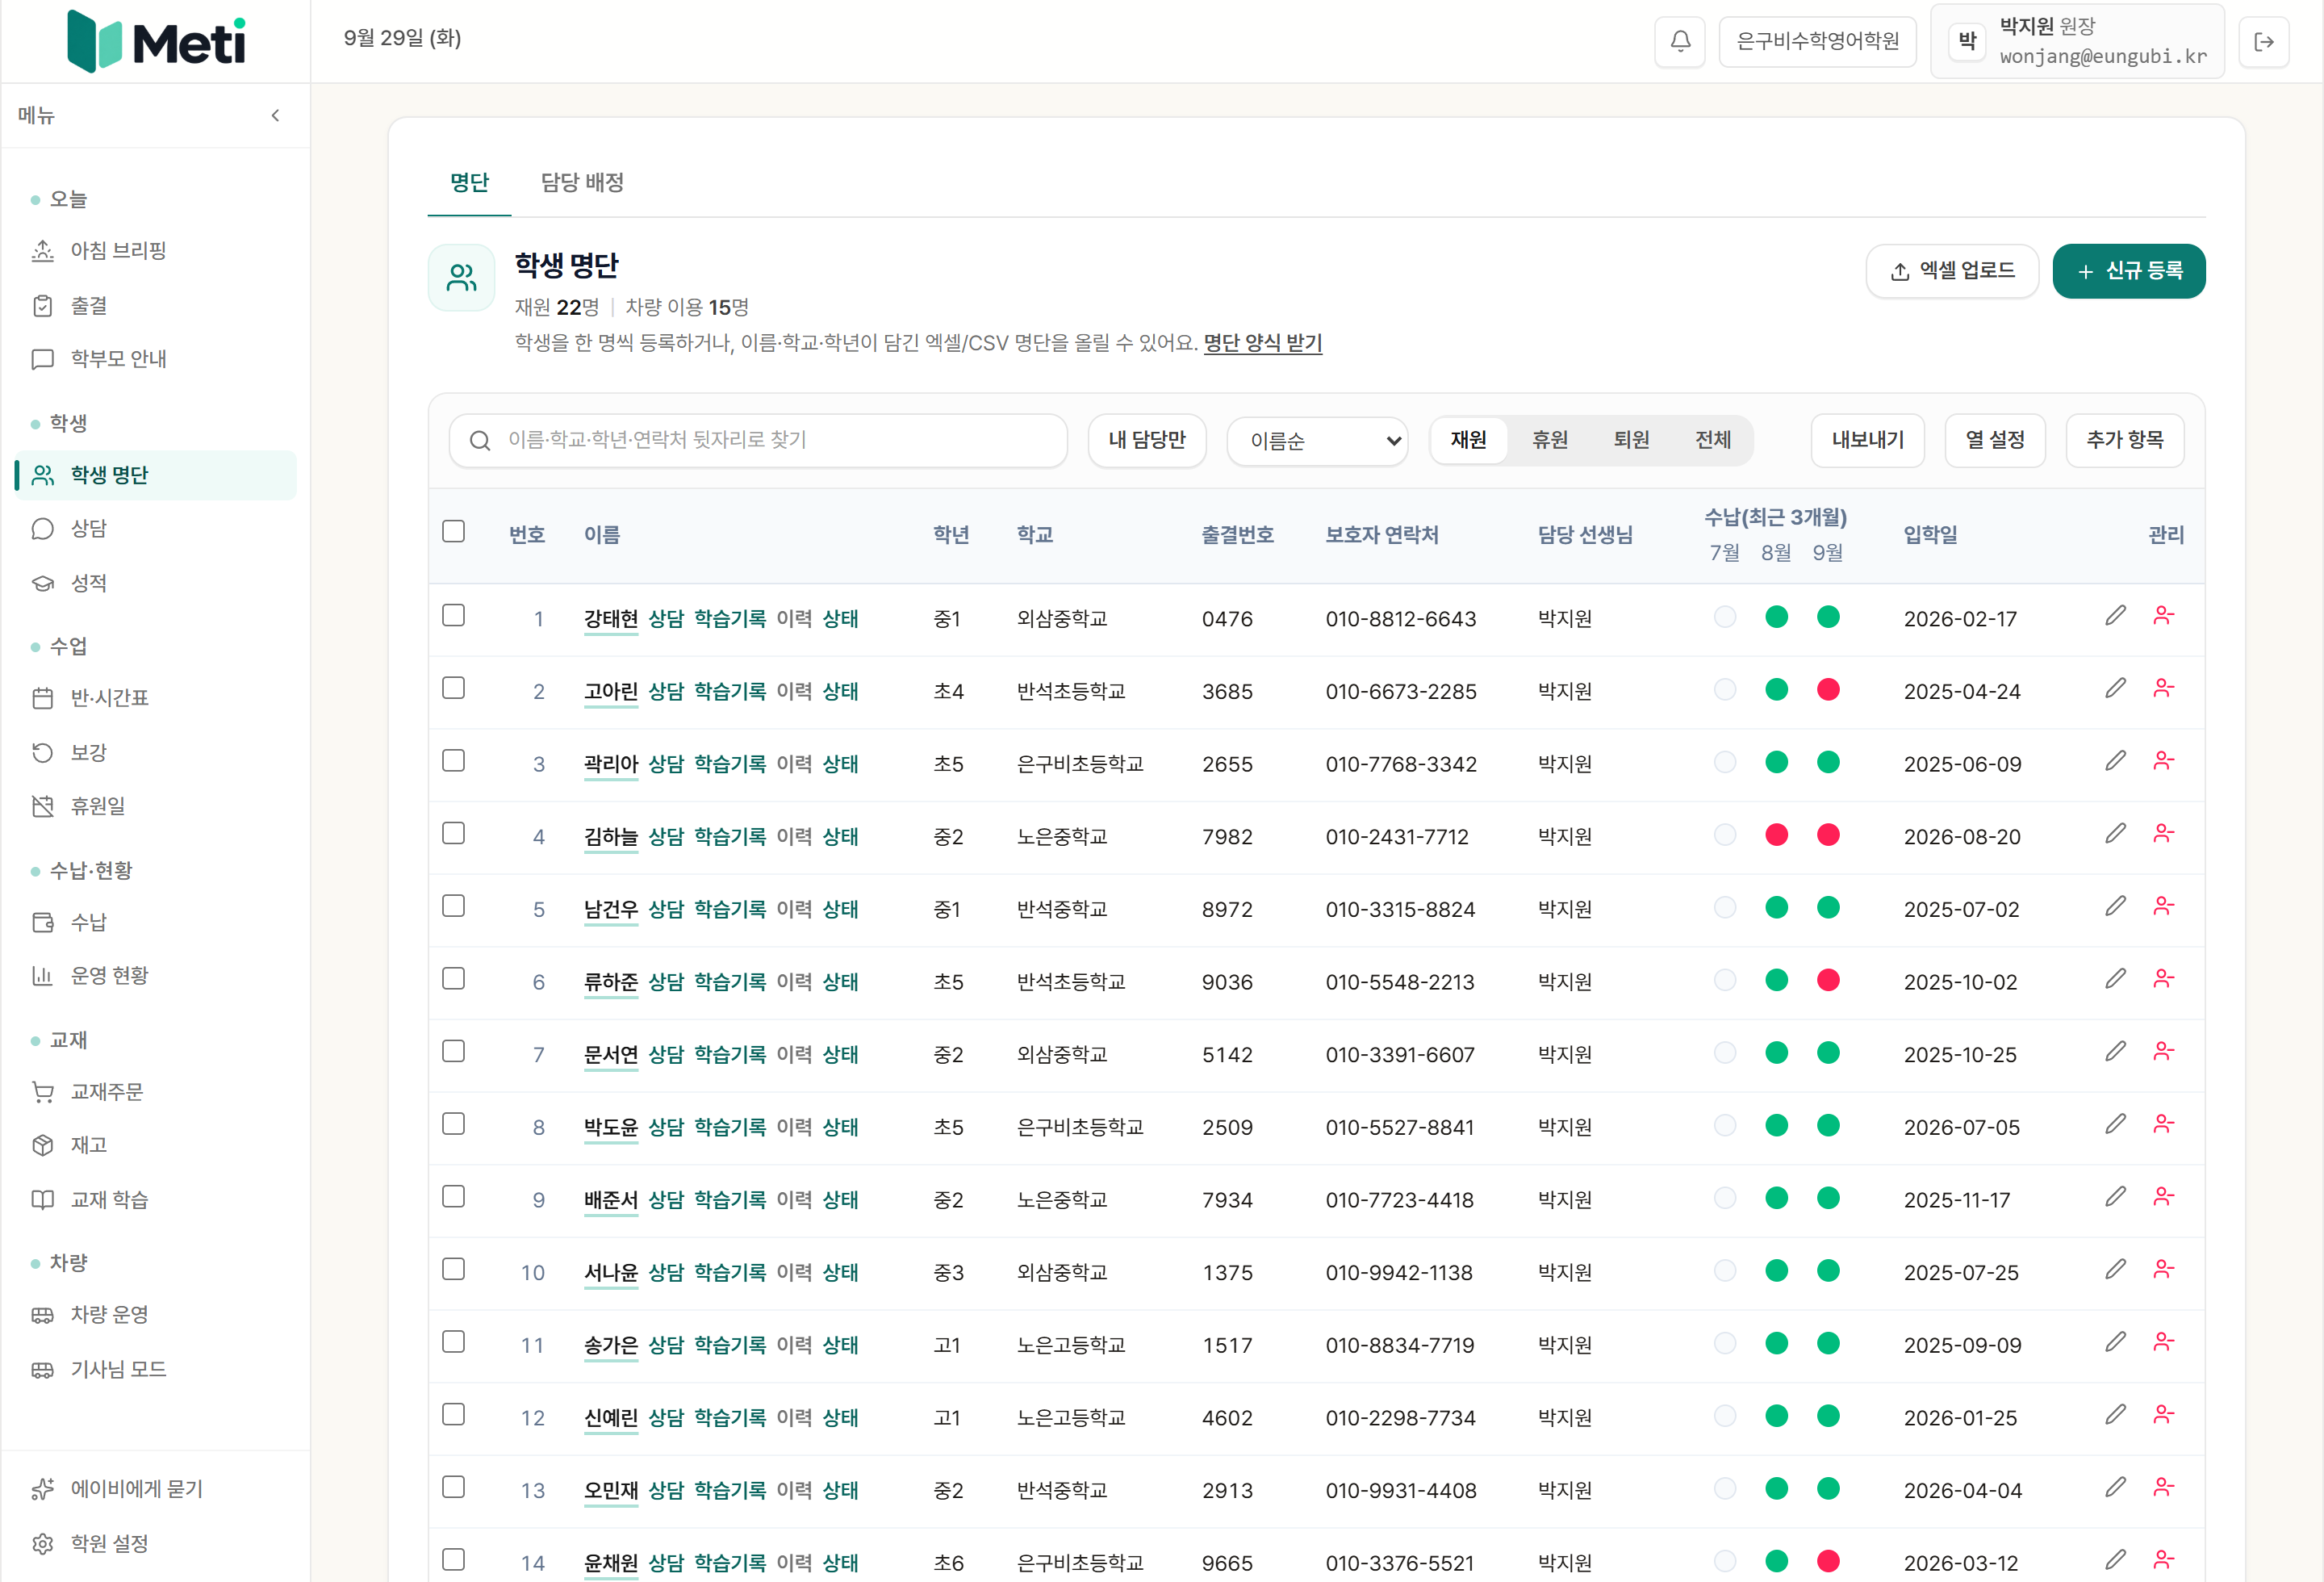Open the 명단 양식 받기 link
The height and width of the screenshot is (1582, 2324).
click(x=1262, y=343)
